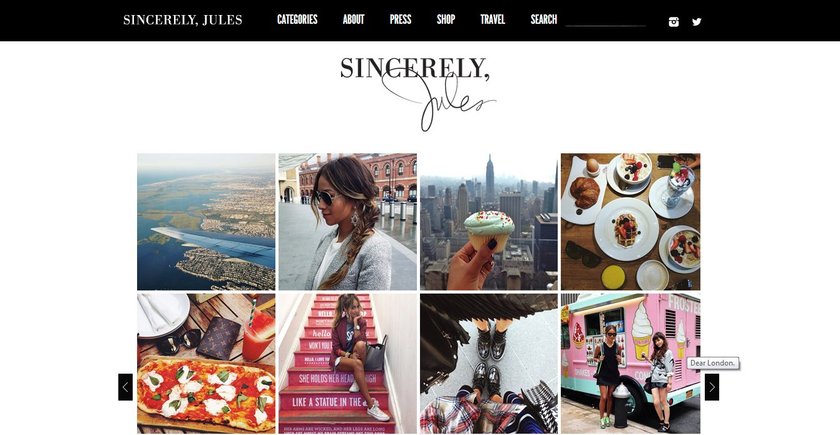Open the breakfast plates table photo

pyautogui.click(x=631, y=222)
